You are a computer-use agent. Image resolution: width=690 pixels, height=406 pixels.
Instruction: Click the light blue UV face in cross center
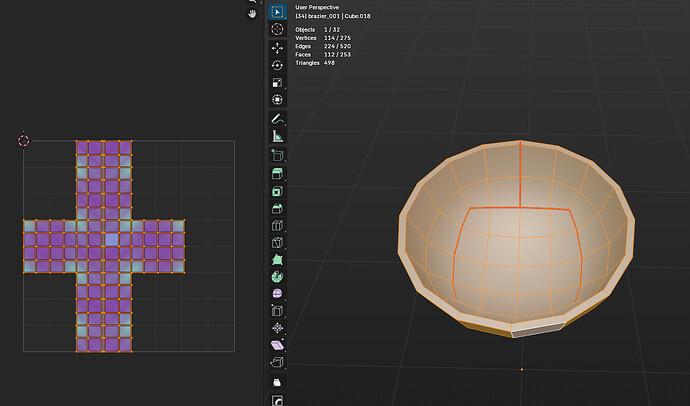pyautogui.click(x=112, y=240)
